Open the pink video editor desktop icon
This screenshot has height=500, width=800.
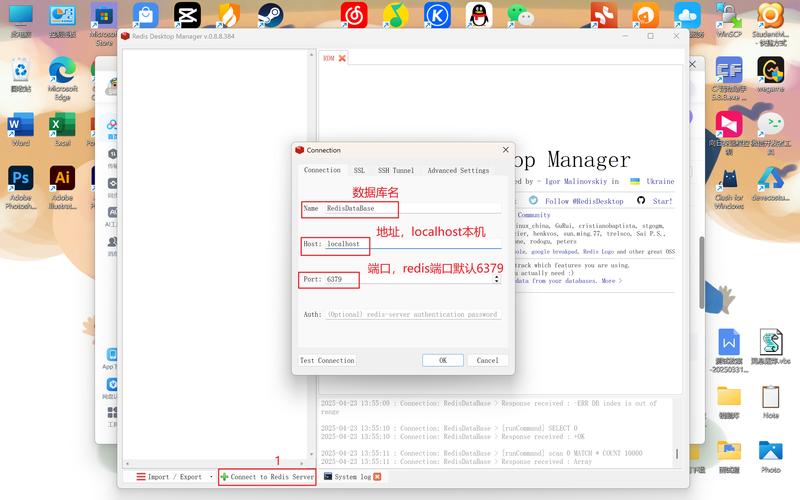729,134
